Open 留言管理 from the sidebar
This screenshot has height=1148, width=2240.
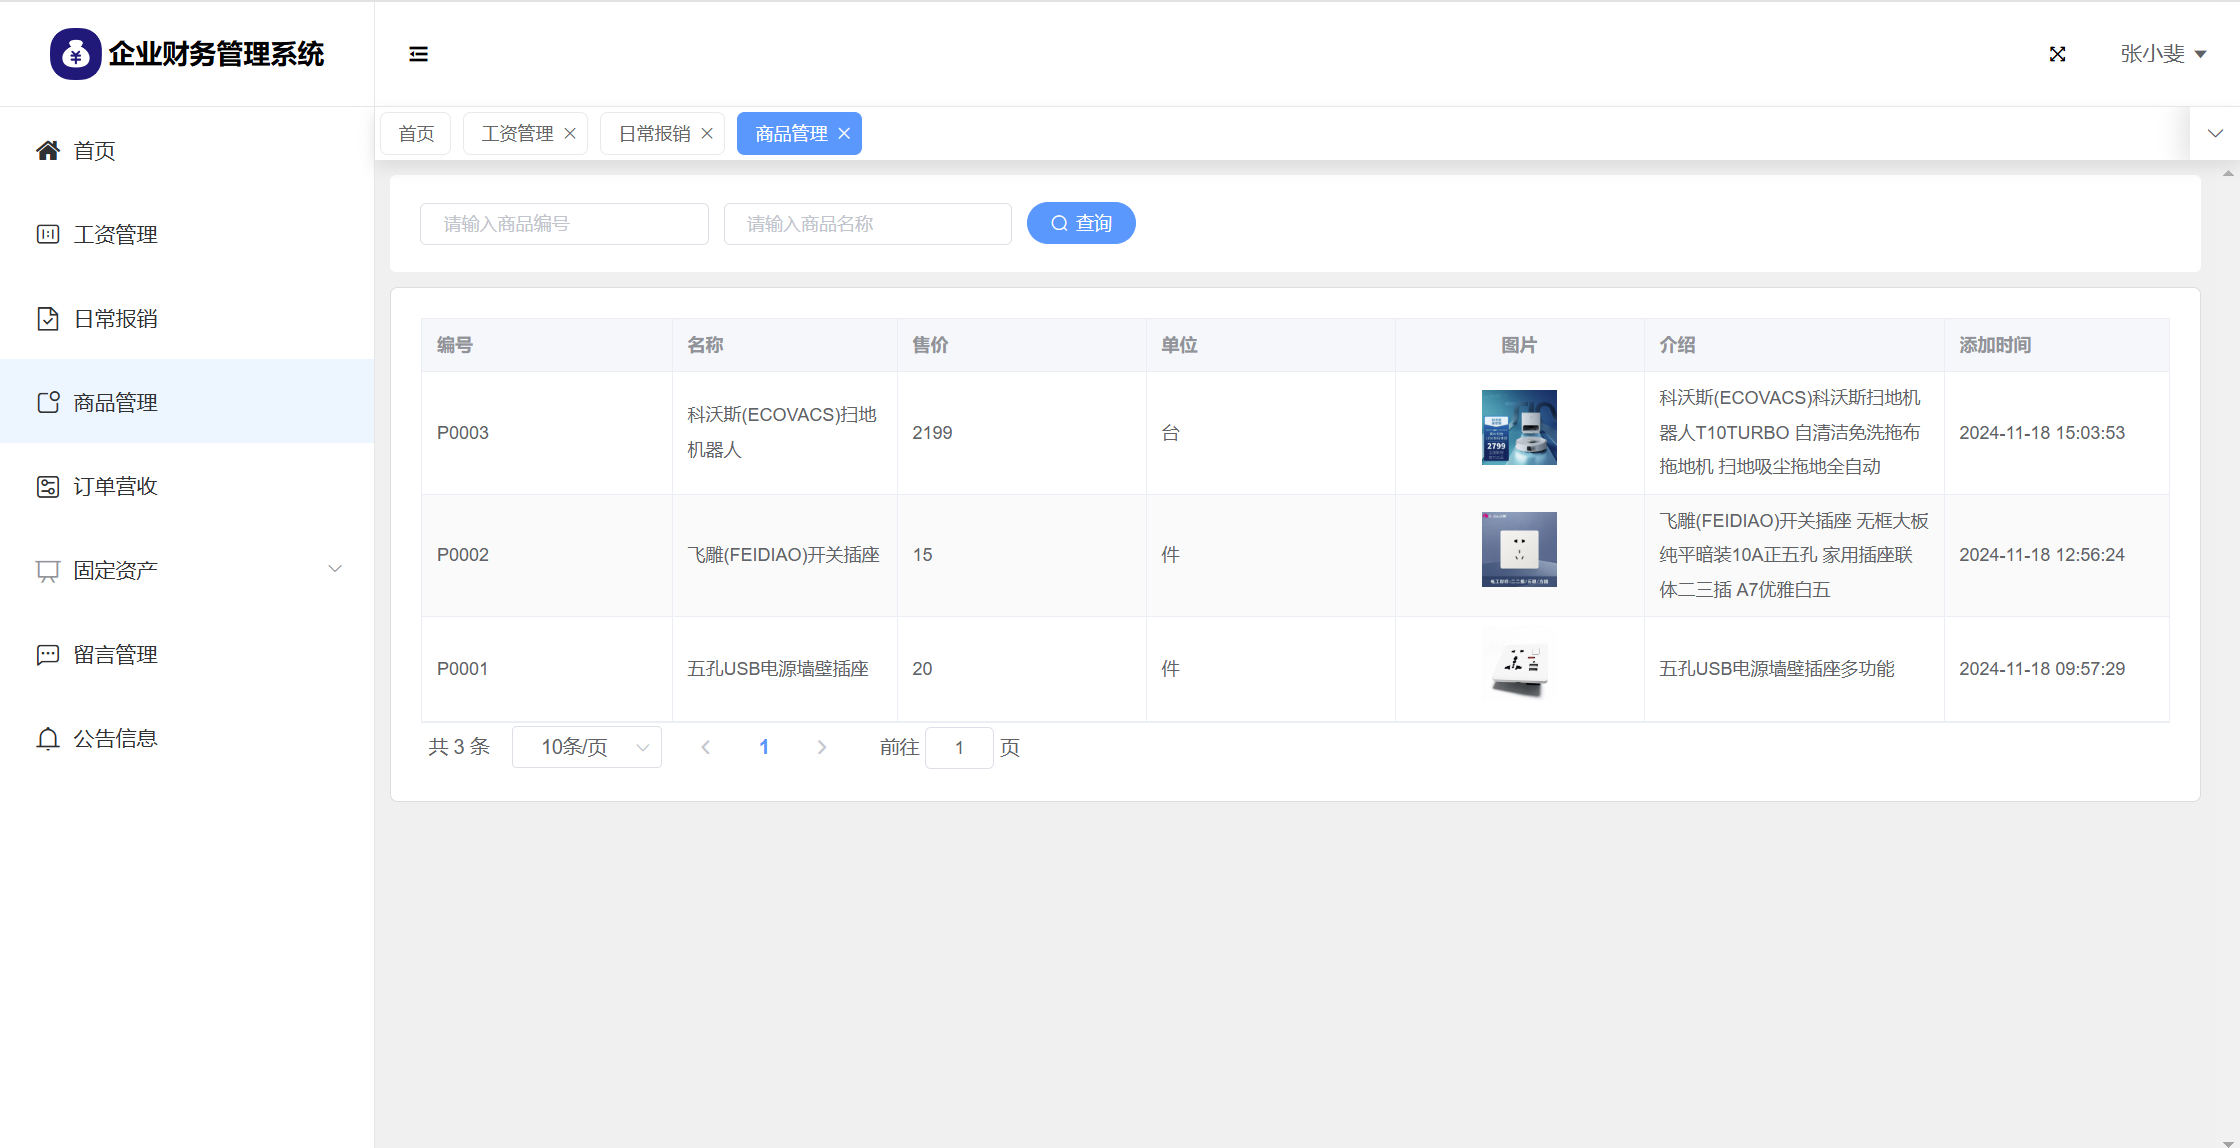[x=115, y=655]
